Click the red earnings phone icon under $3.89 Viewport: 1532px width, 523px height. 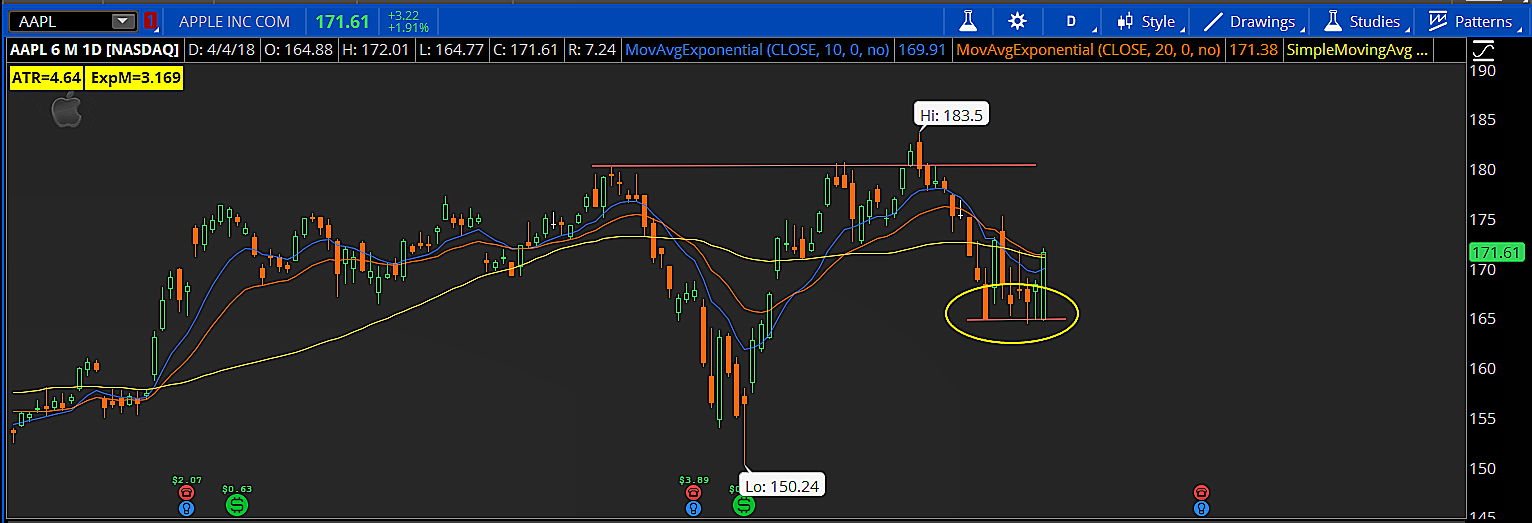point(692,492)
